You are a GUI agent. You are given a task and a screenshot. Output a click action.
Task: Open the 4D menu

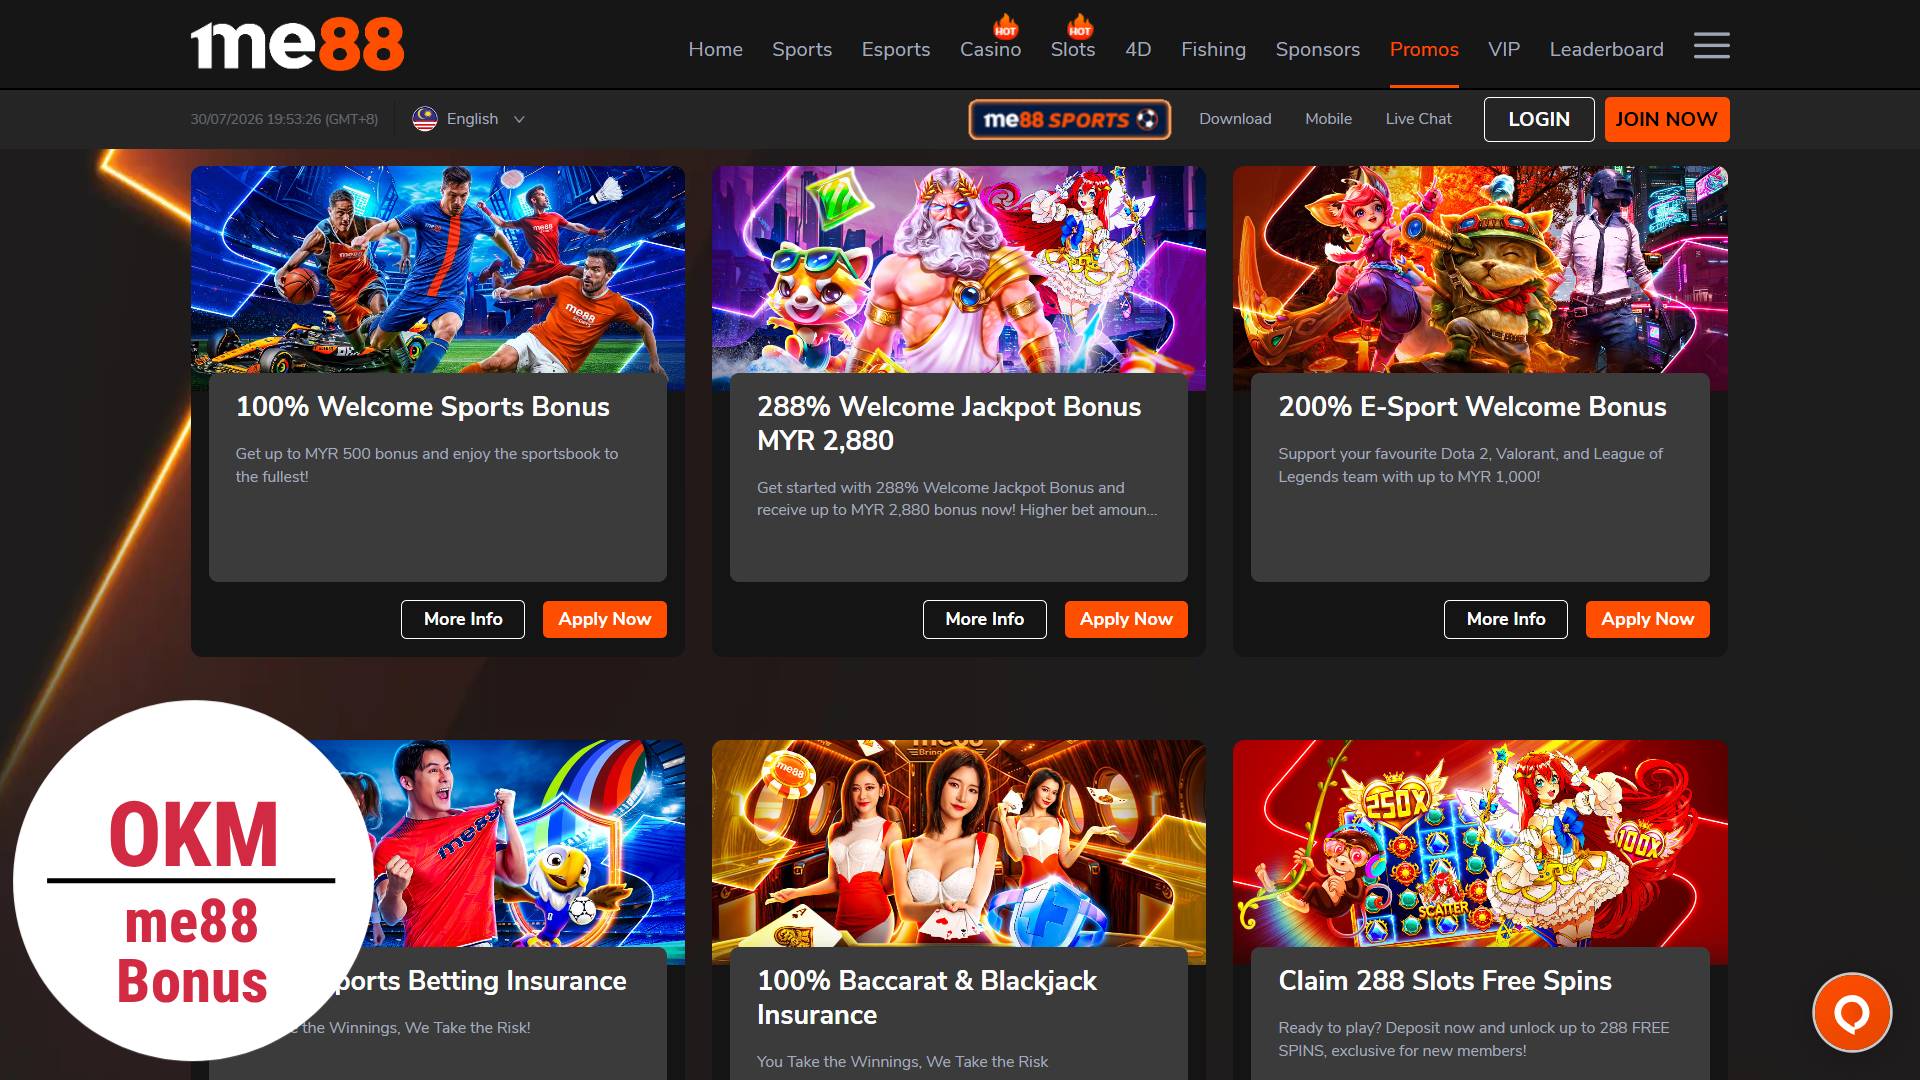1138,49
